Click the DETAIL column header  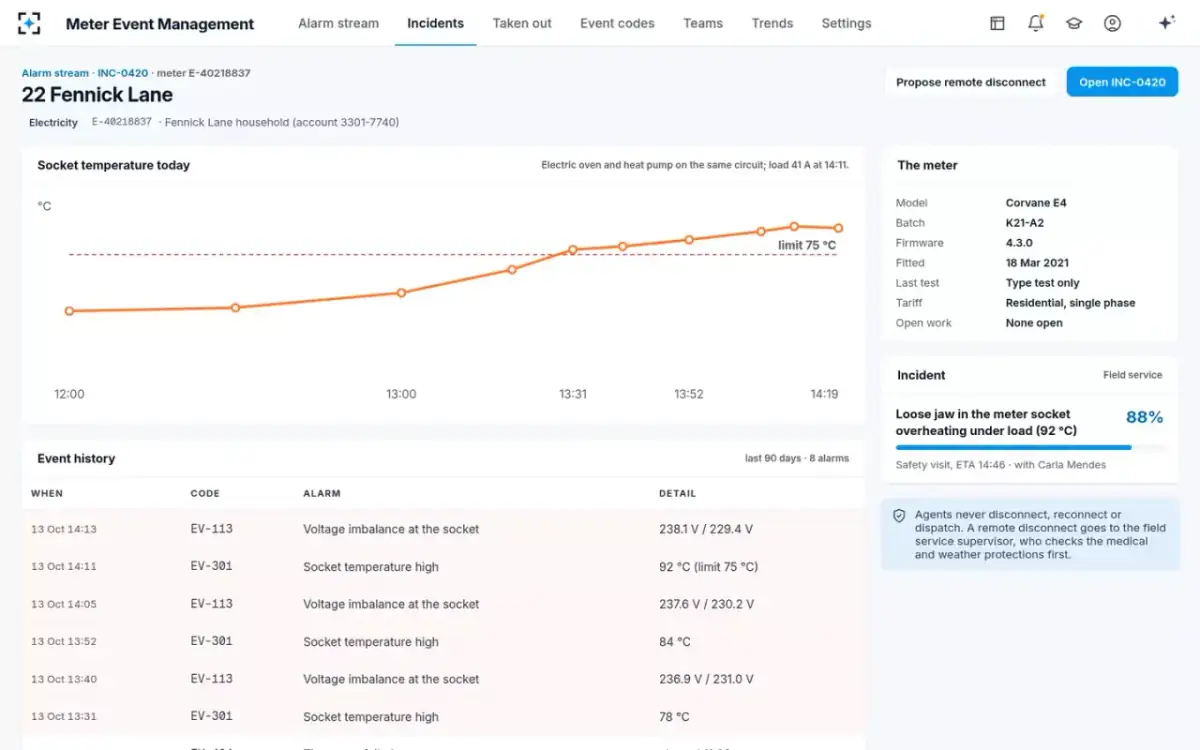pos(677,493)
